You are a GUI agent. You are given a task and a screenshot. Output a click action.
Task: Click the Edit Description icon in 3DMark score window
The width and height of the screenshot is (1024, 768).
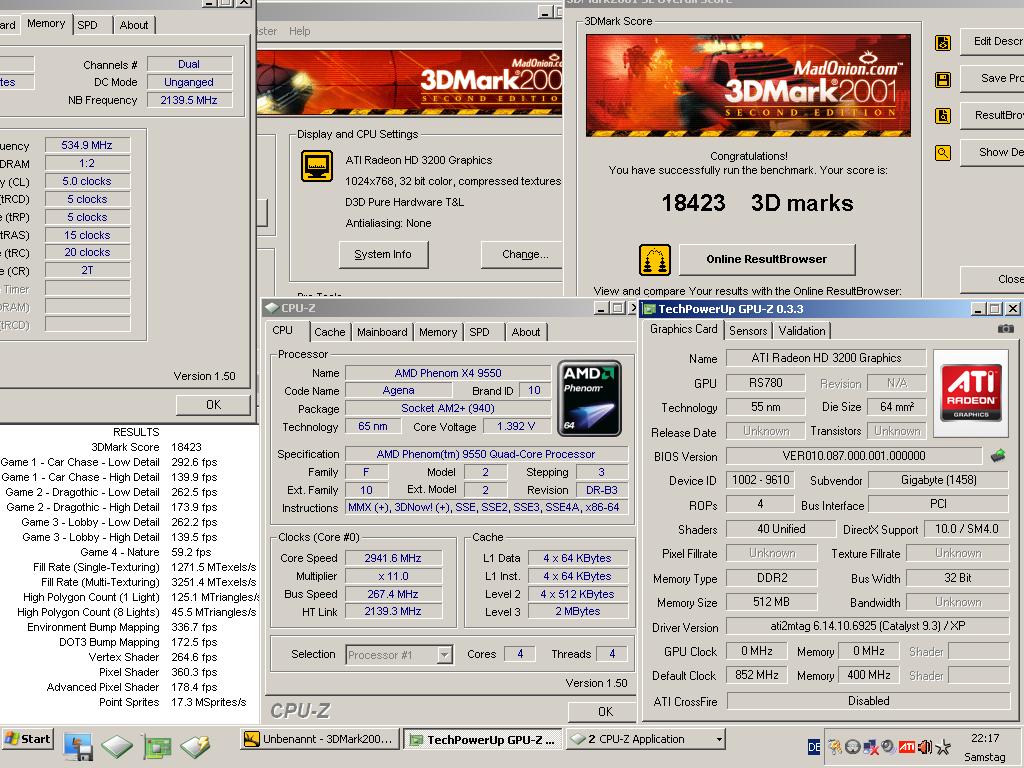point(942,43)
